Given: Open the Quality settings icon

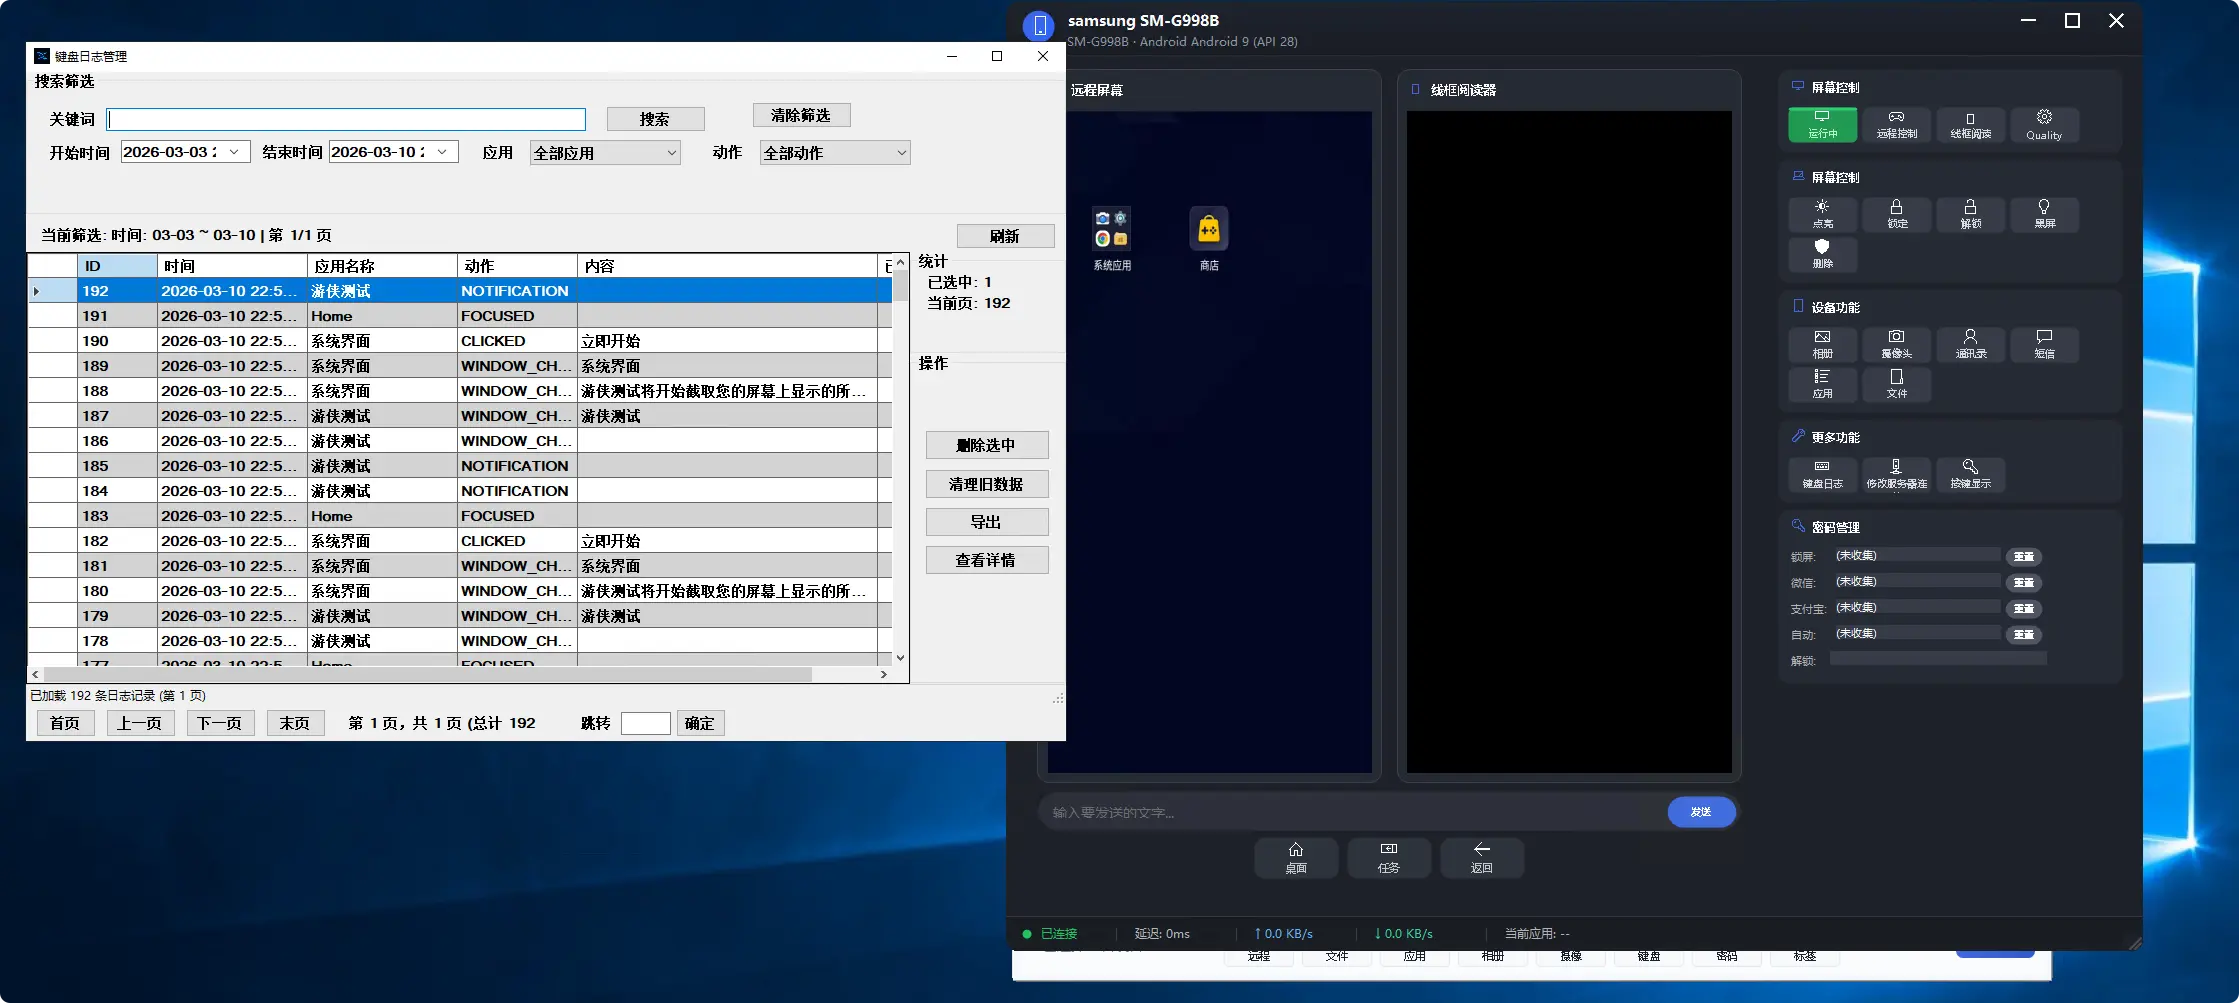Looking at the screenshot, I should (x=2045, y=125).
